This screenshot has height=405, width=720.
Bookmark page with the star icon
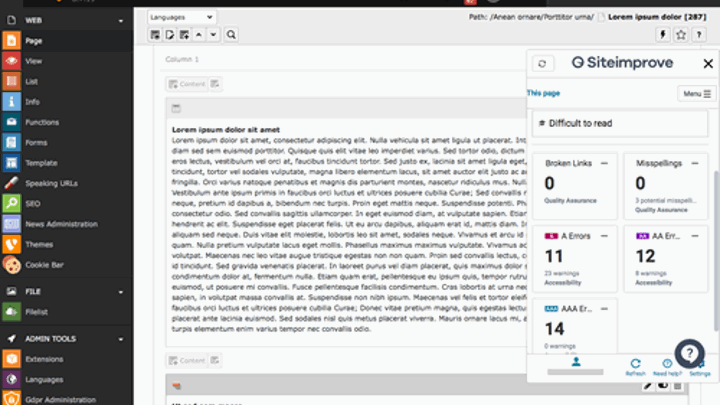pyautogui.click(x=680, y=34)
